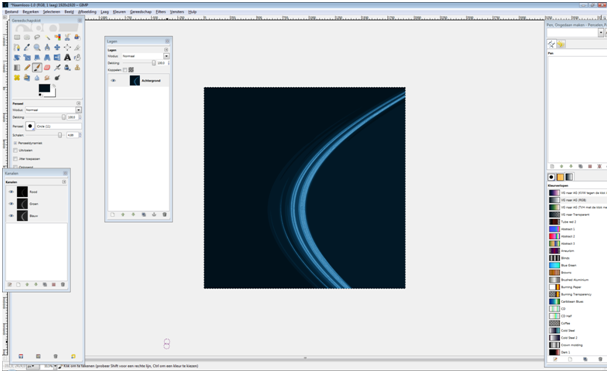Select the Measure compass tool
Viewport: 609px width, 373px height.
[x=47, y=47]
